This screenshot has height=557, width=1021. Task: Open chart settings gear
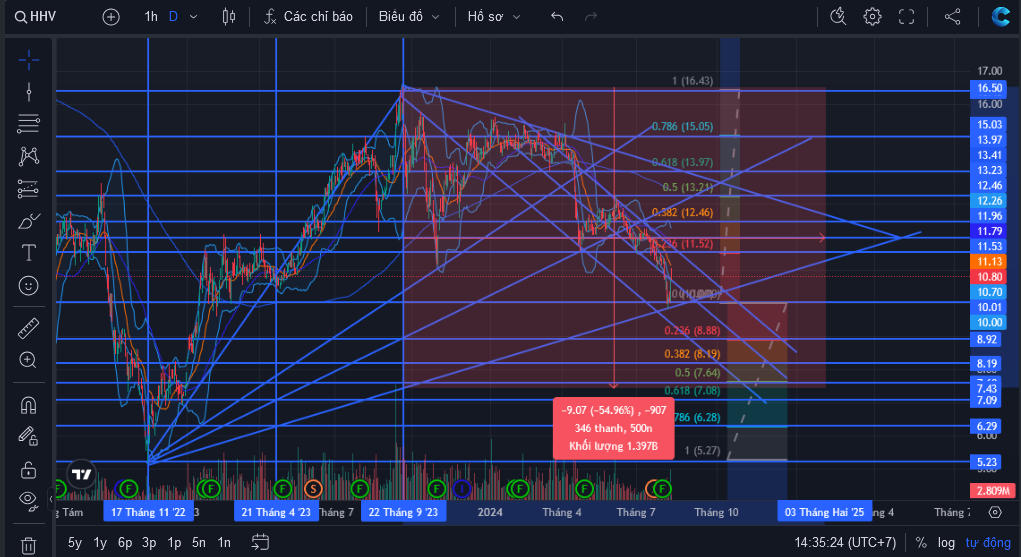pos(873,17)
